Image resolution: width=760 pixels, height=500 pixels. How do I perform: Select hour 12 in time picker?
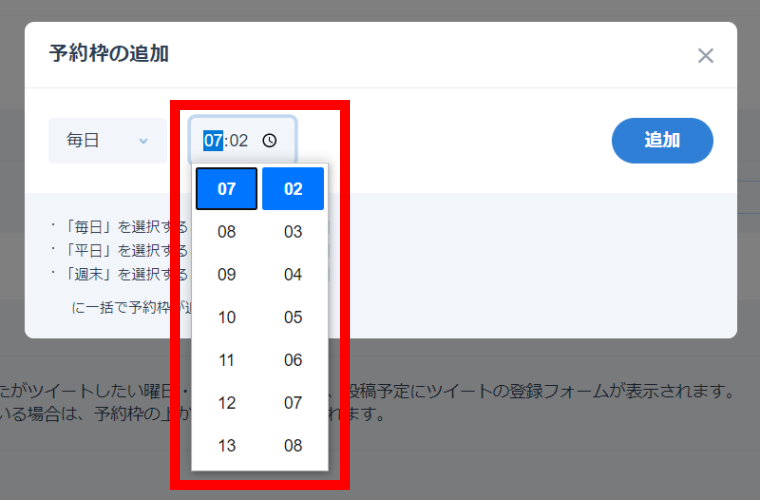pyautogui.click(x=227, y=403)
